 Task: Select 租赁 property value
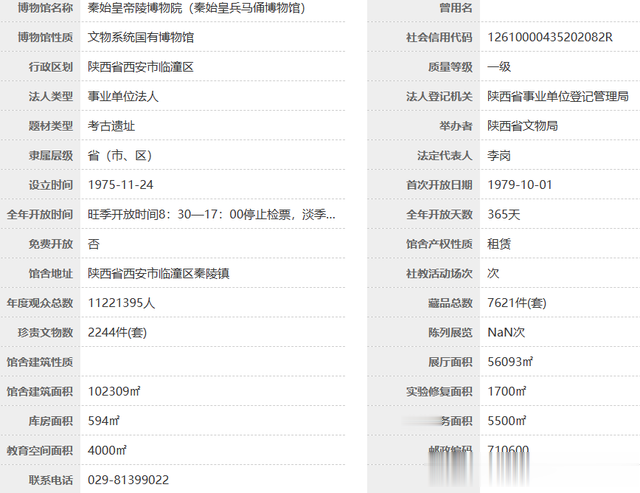click(x=499, y=244)
